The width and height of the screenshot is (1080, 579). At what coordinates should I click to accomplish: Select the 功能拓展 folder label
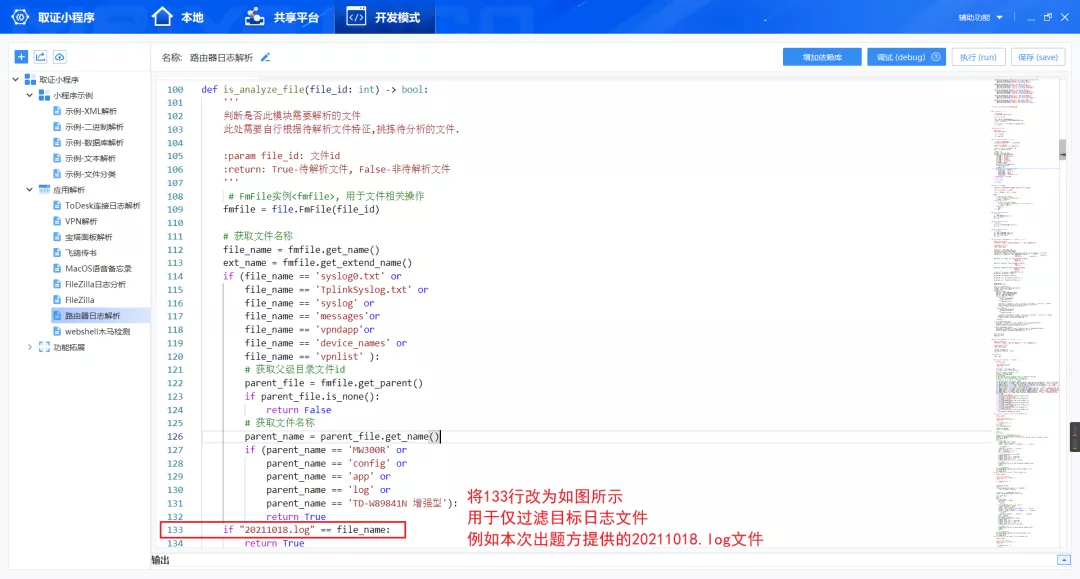(x=69, y=348)
